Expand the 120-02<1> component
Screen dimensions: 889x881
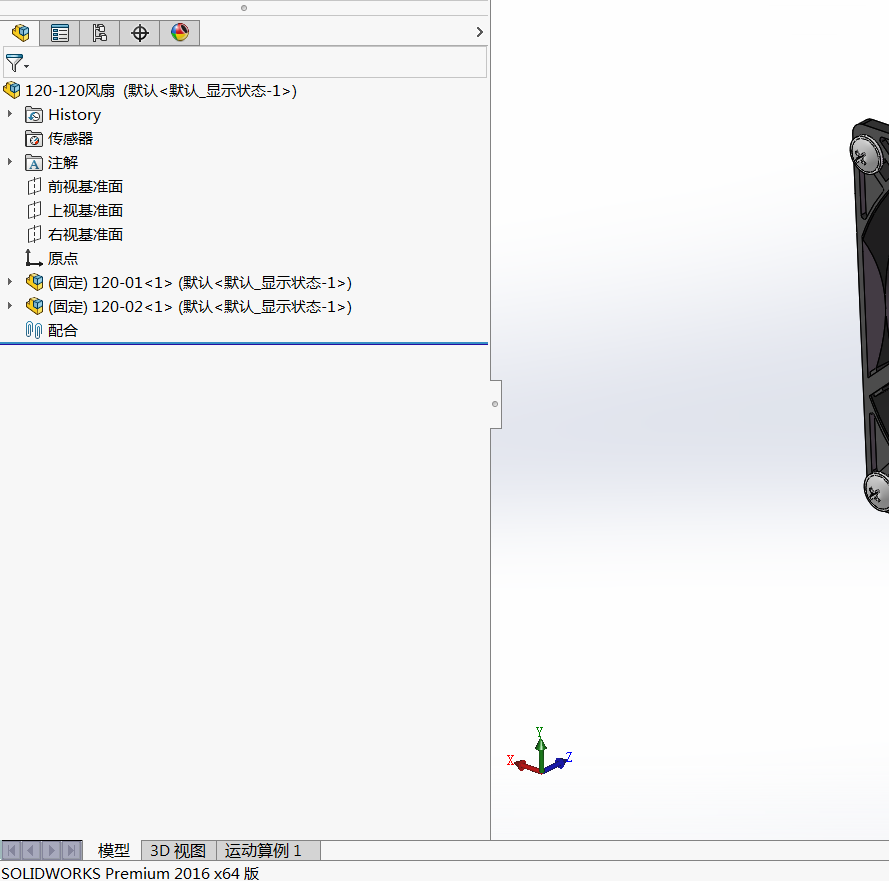tap(10, 306)
